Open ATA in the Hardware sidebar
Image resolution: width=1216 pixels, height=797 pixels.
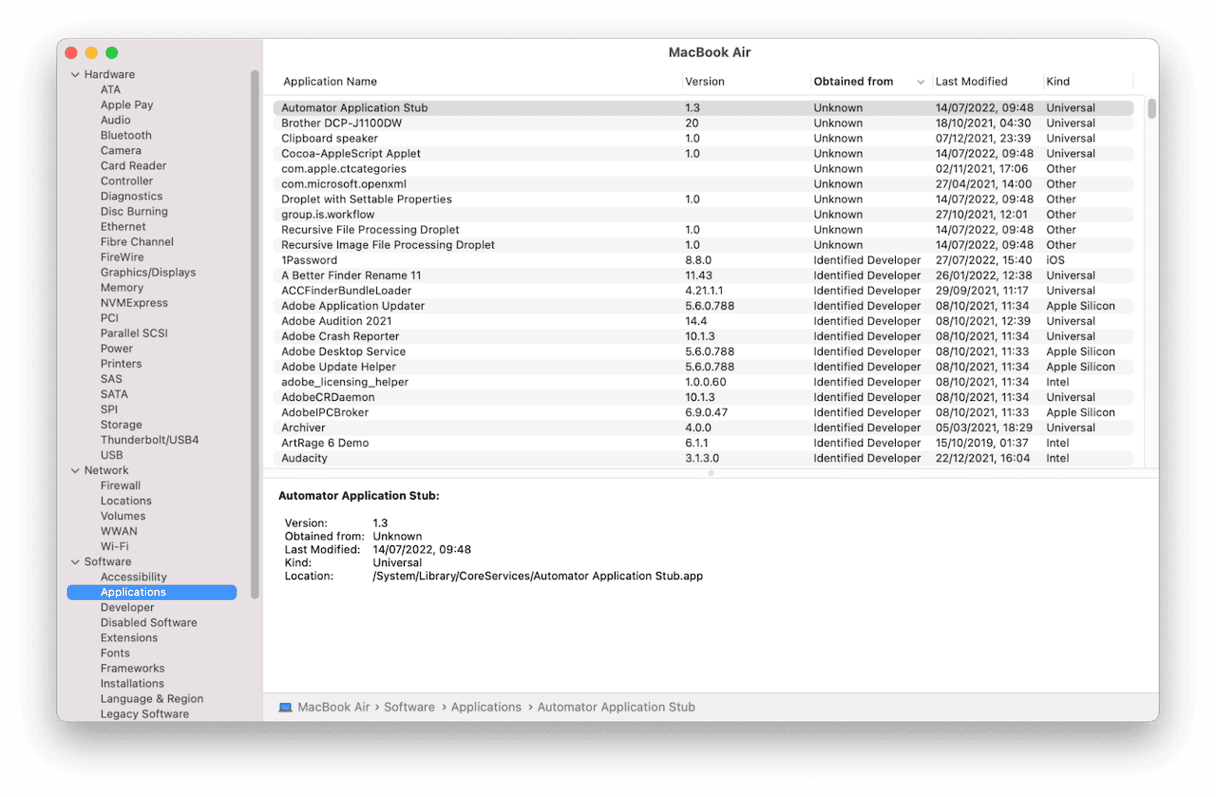click(110, 90)
